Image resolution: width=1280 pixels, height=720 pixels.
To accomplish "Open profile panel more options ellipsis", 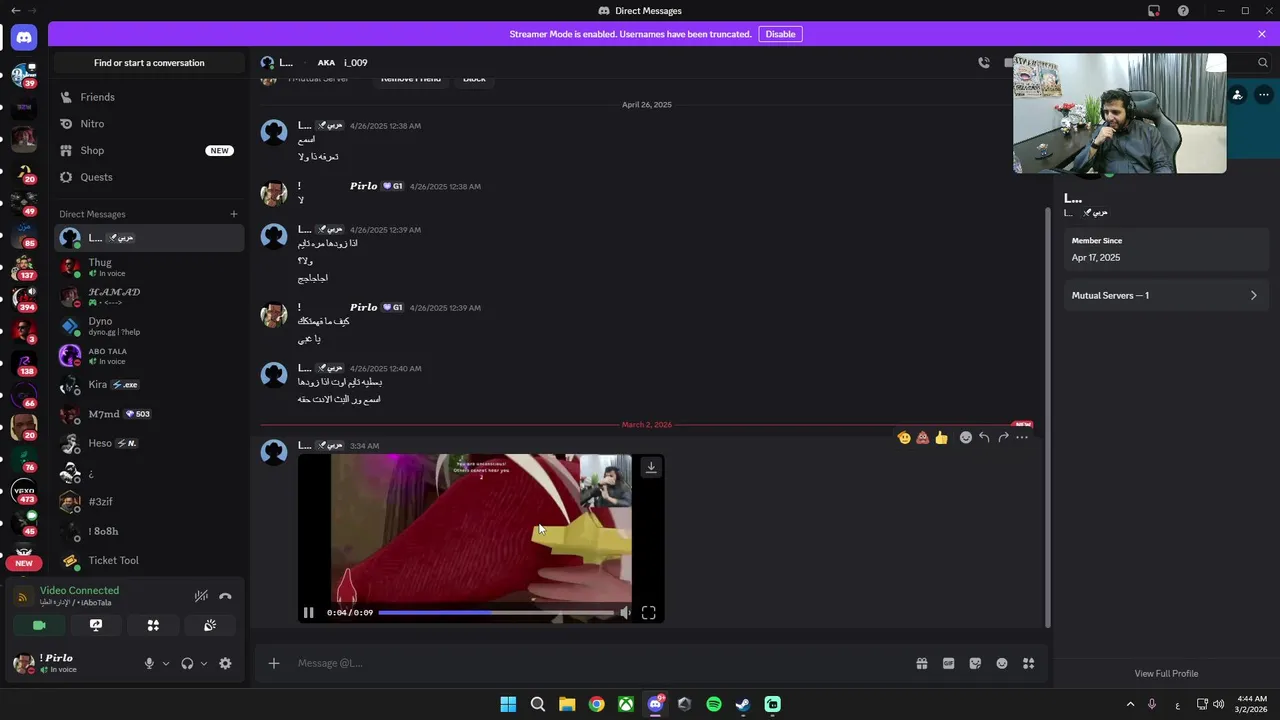I will tap(1264, 95).
